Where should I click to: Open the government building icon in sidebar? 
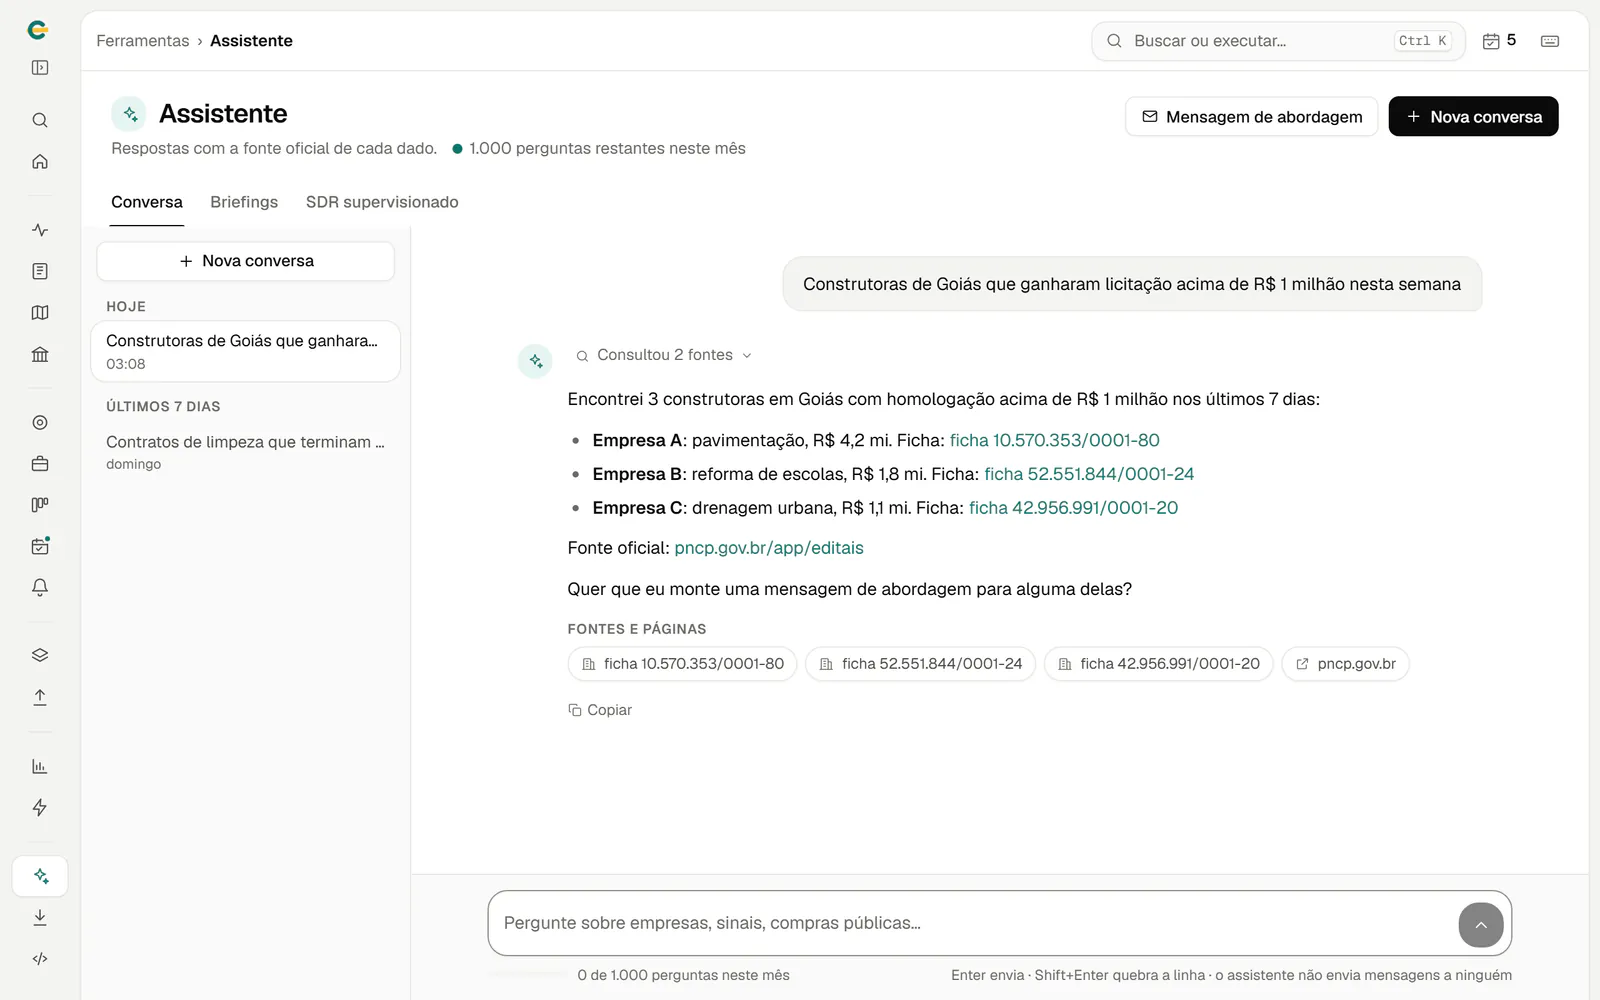[x=40, y=354]
